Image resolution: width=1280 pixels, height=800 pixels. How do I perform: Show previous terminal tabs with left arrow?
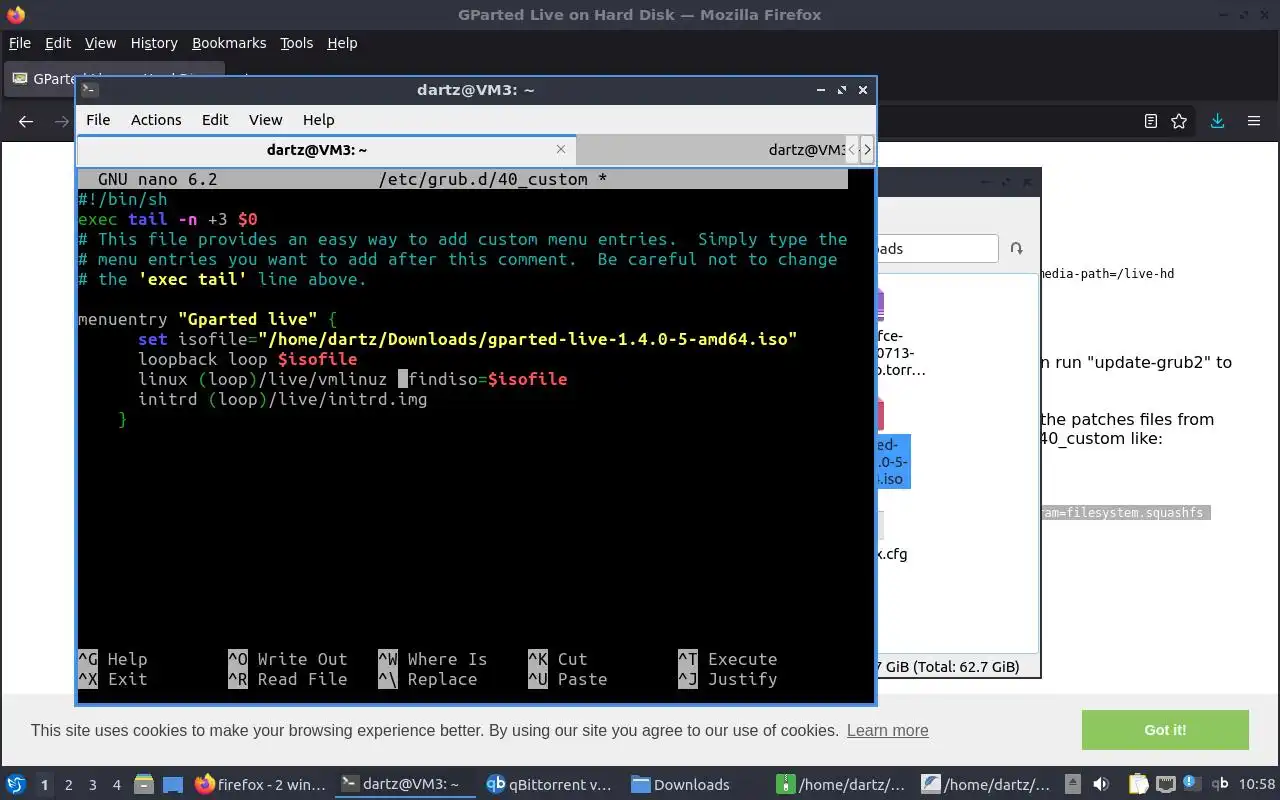pyautogui.click(x=853, y=149)
